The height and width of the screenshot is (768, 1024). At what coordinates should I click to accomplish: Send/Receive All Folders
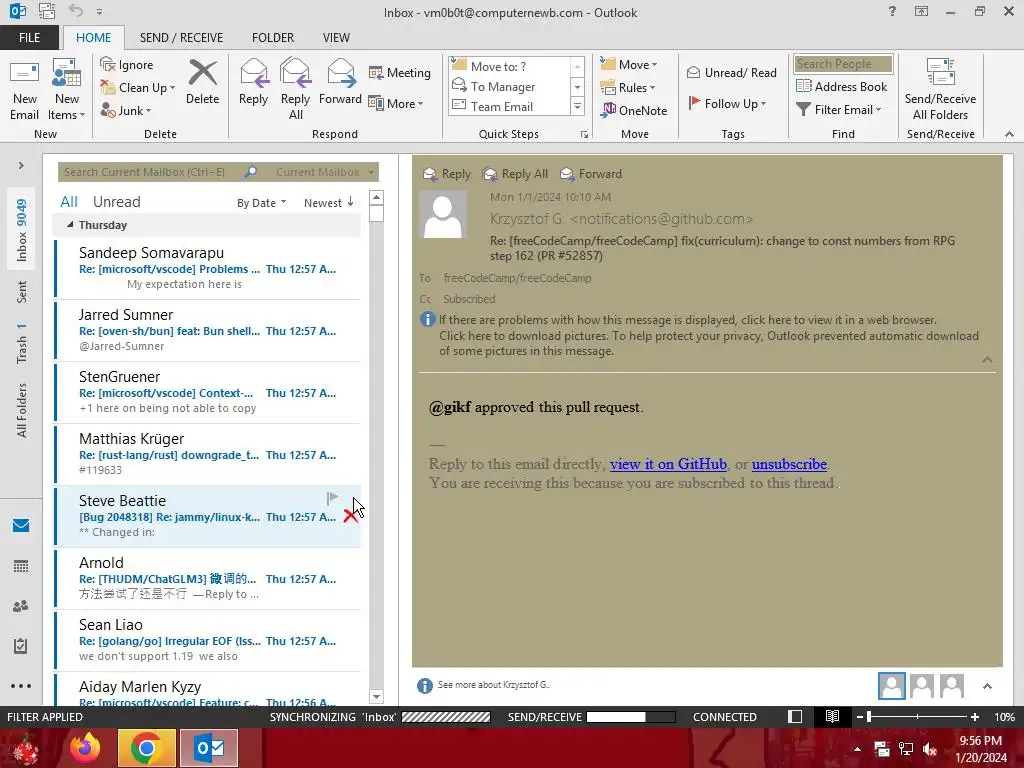940,90
